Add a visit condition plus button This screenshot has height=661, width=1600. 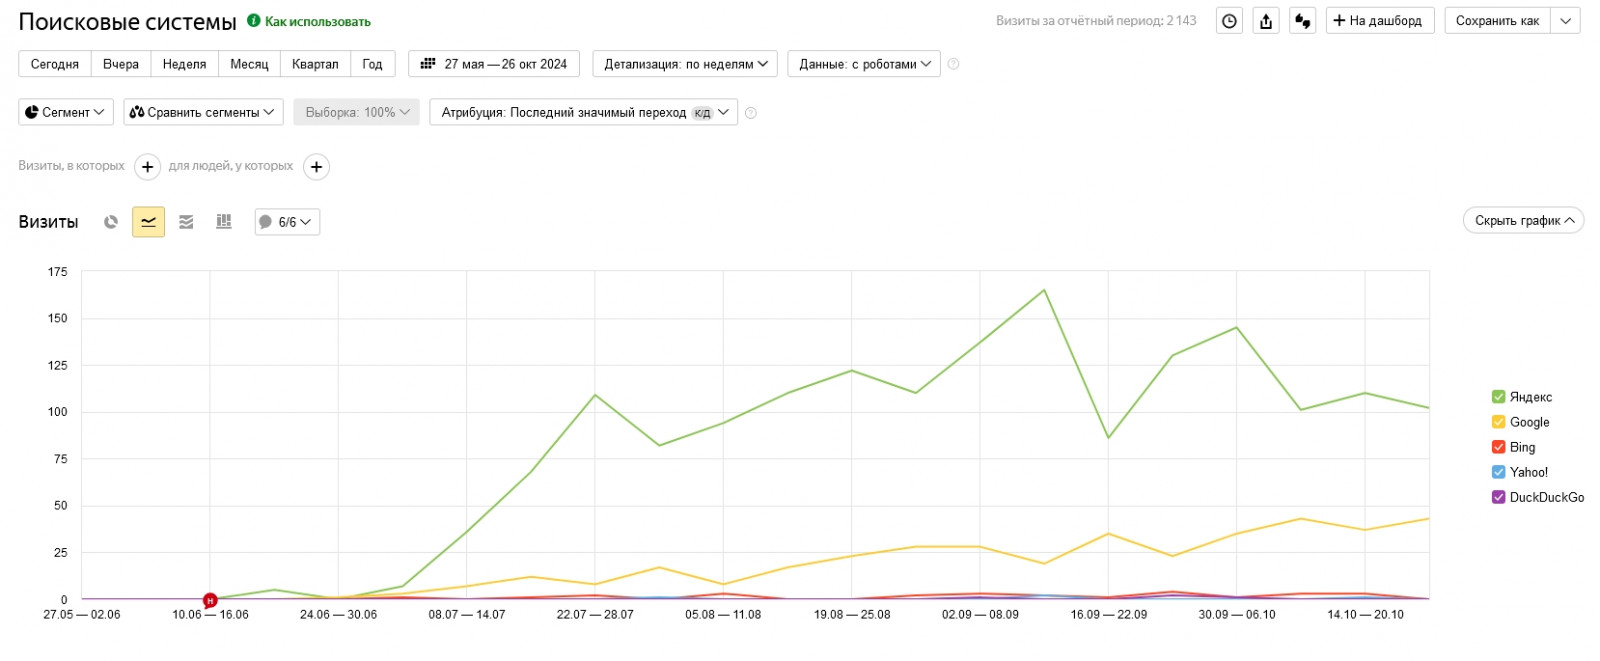click(147, 167)
